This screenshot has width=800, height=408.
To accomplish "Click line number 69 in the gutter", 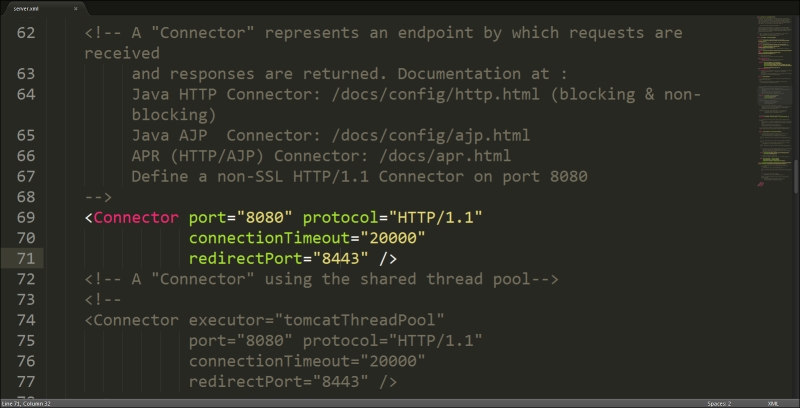I will click(26, 218).
